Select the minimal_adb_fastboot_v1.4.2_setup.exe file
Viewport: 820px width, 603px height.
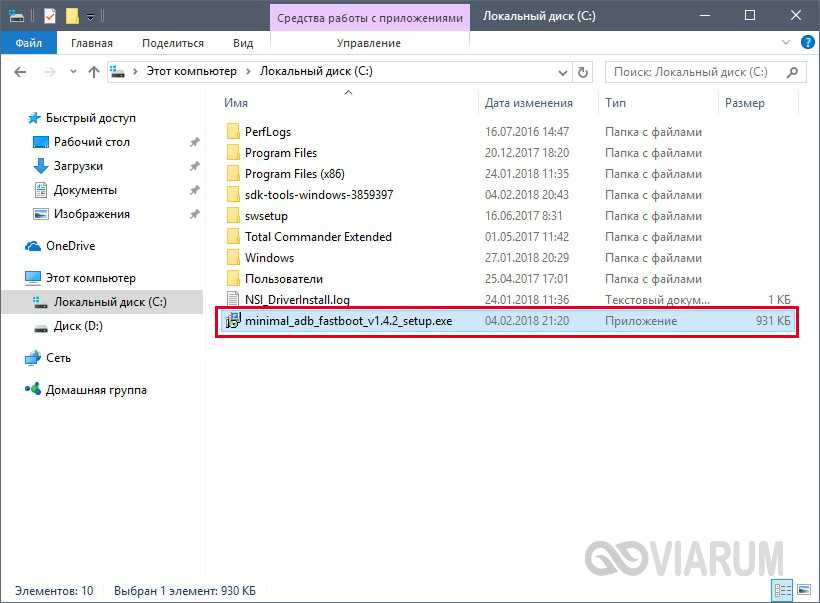348,321
